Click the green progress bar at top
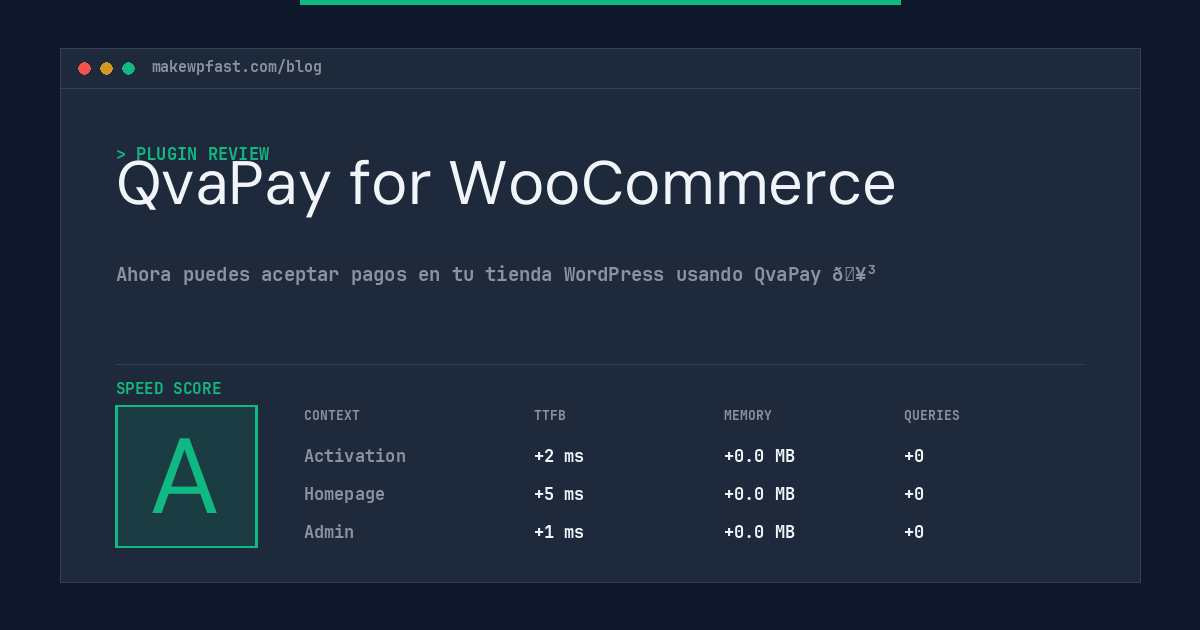This screenshot has height=630, width=1200. (600, 2)
